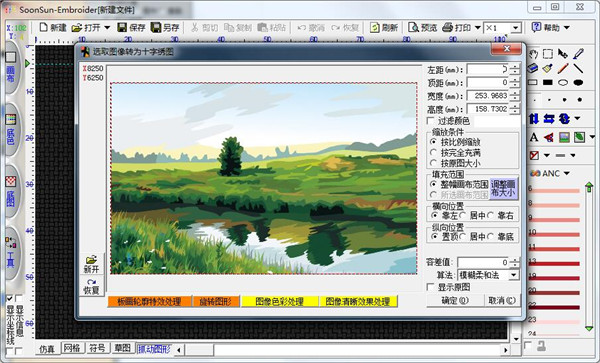600x363 pixels.
Task: Switch to the 网格 view tab
Action: click(72, 348)
